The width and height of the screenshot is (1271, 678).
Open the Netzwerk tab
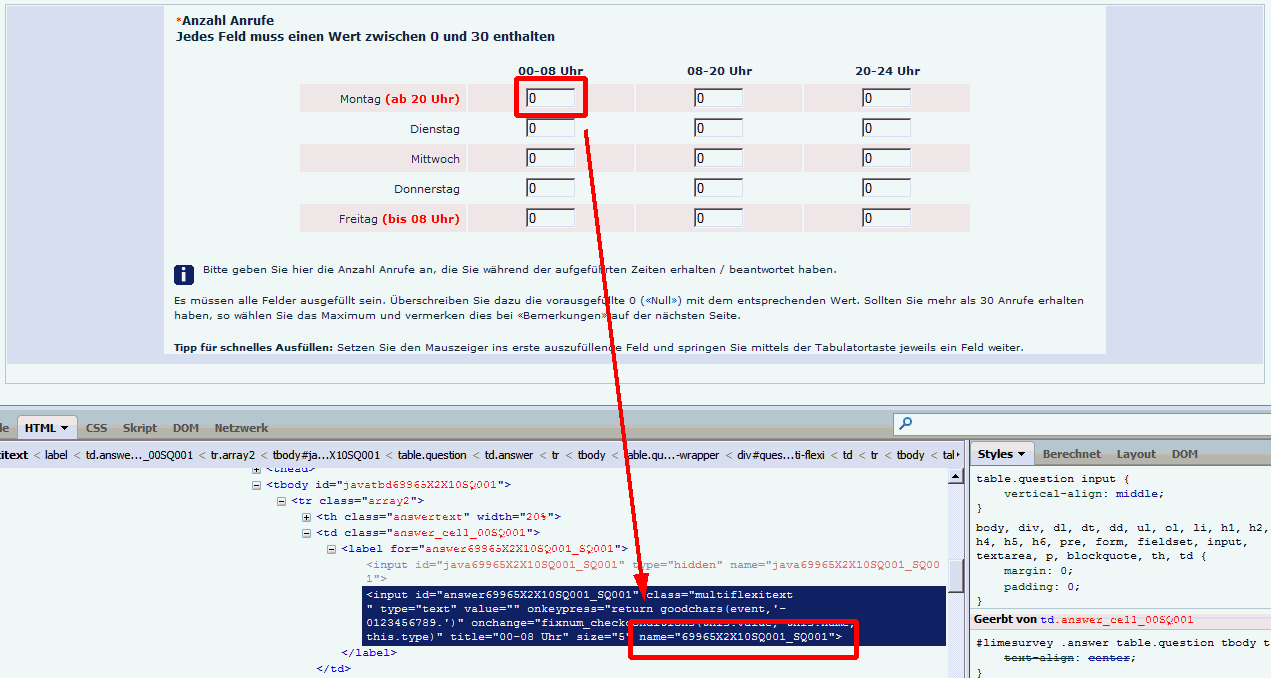241,428
